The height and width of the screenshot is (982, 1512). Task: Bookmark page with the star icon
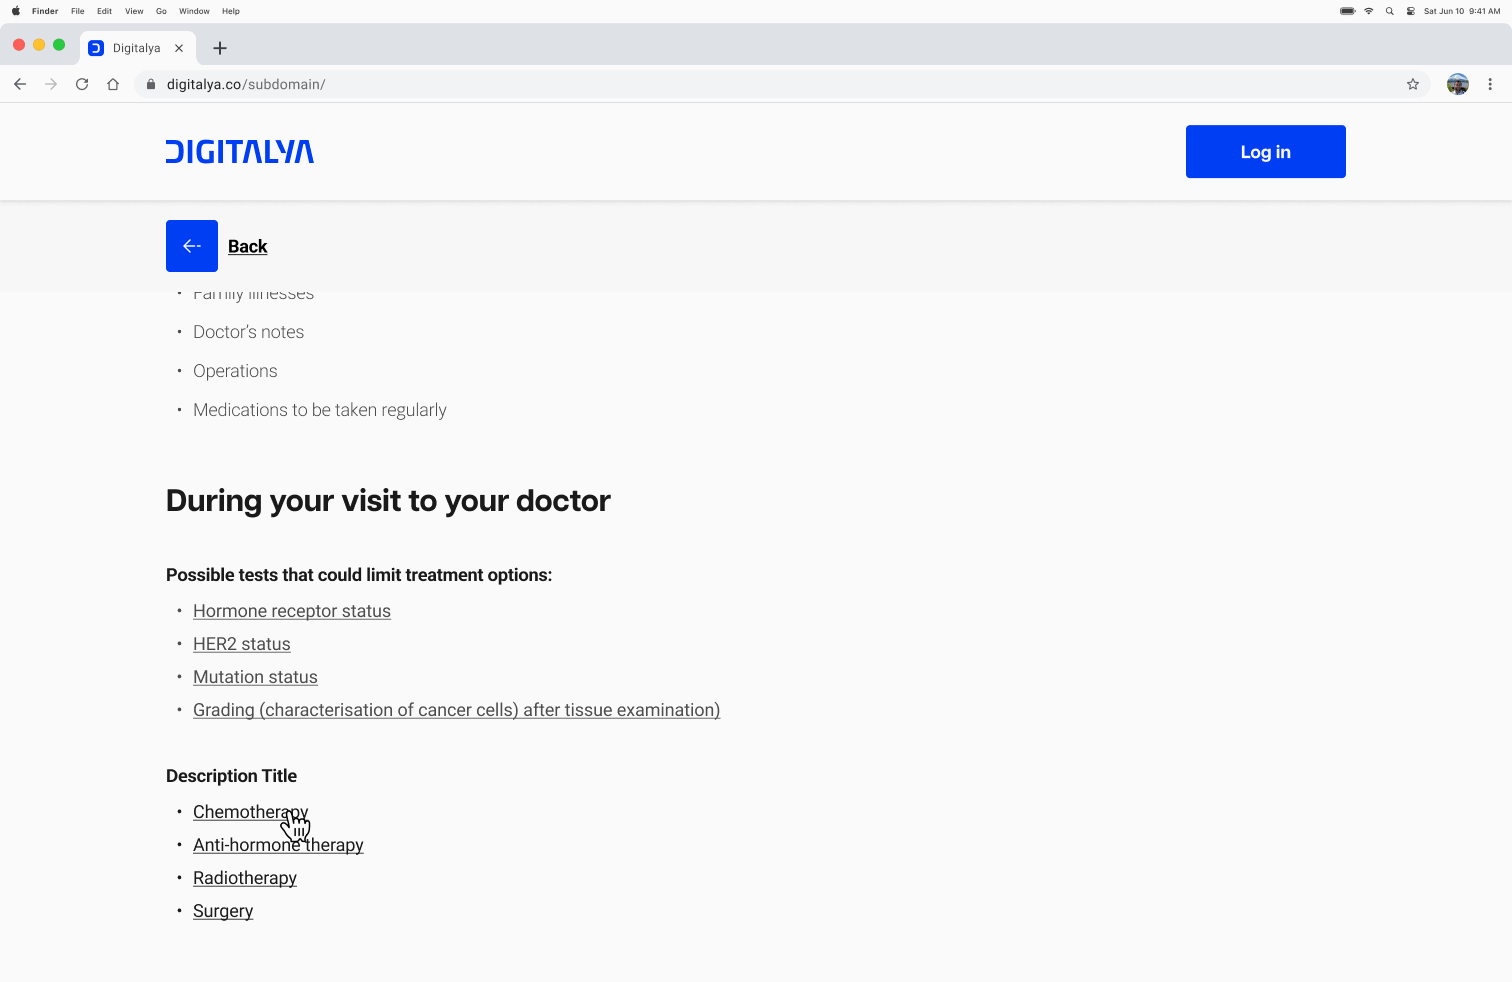(x=1413, y=85)
